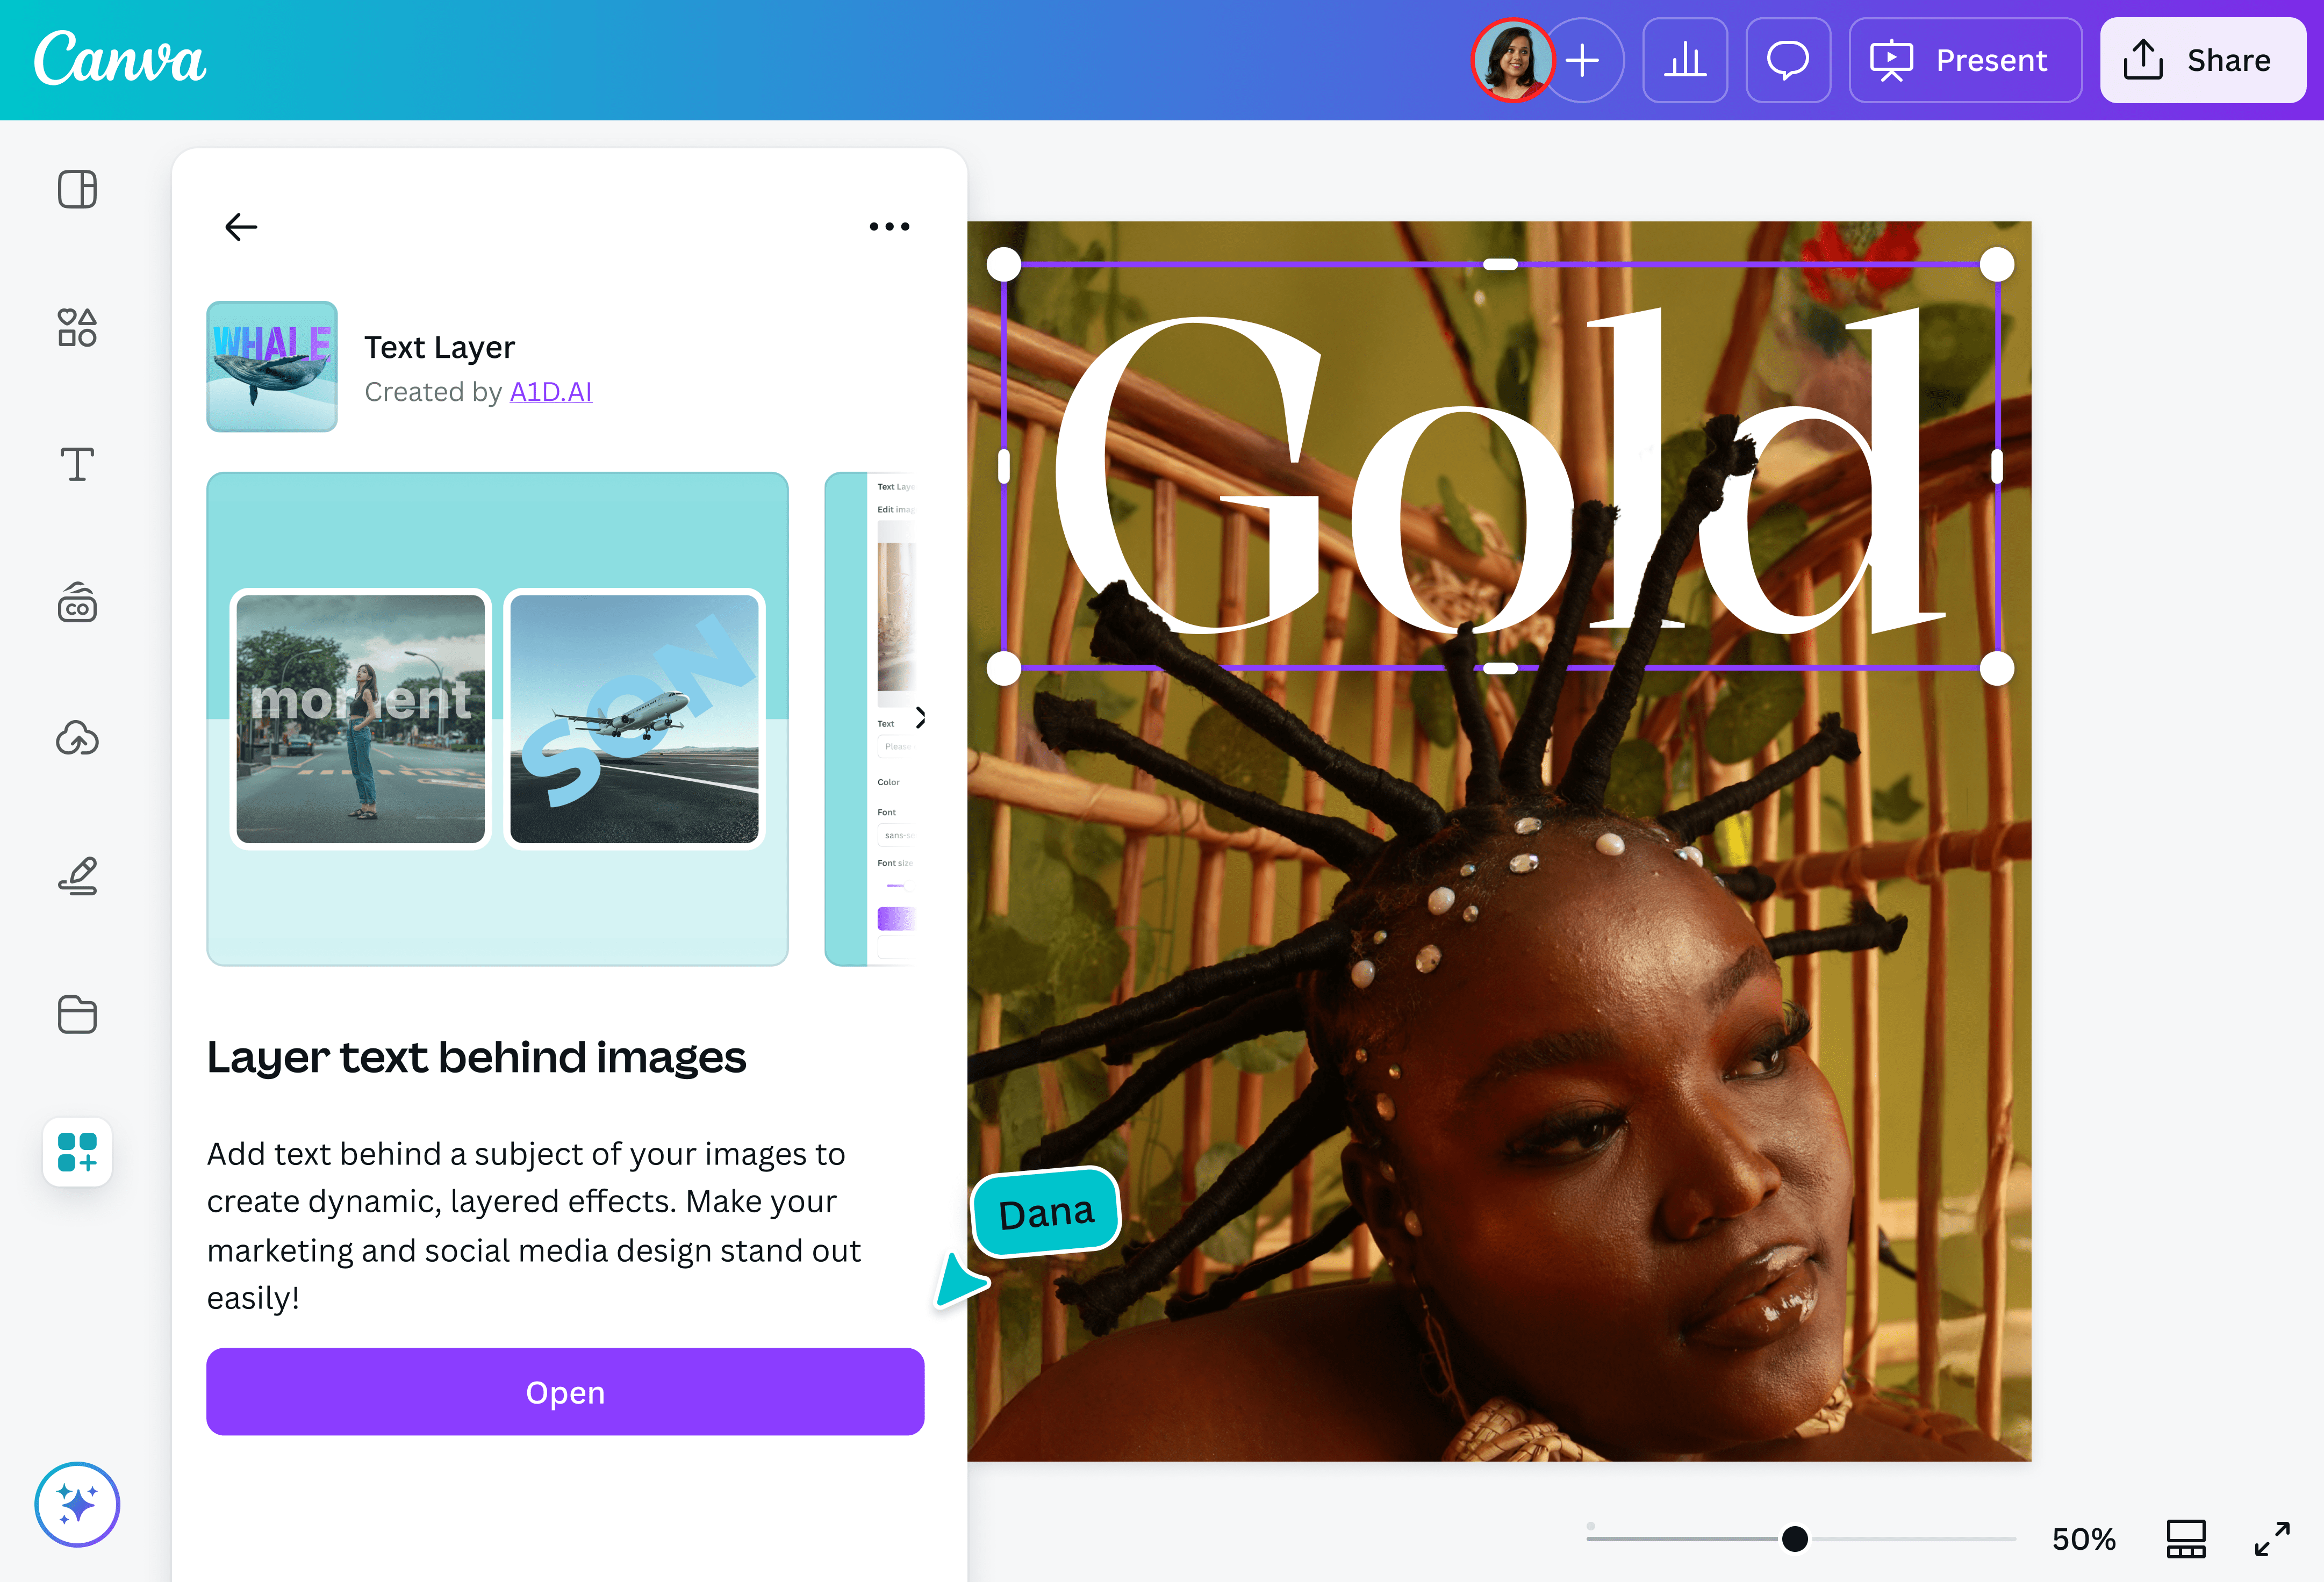Select the Text tool in sidebar
The height and width of the screenshot is (1582, 2324).
(77, 465)
